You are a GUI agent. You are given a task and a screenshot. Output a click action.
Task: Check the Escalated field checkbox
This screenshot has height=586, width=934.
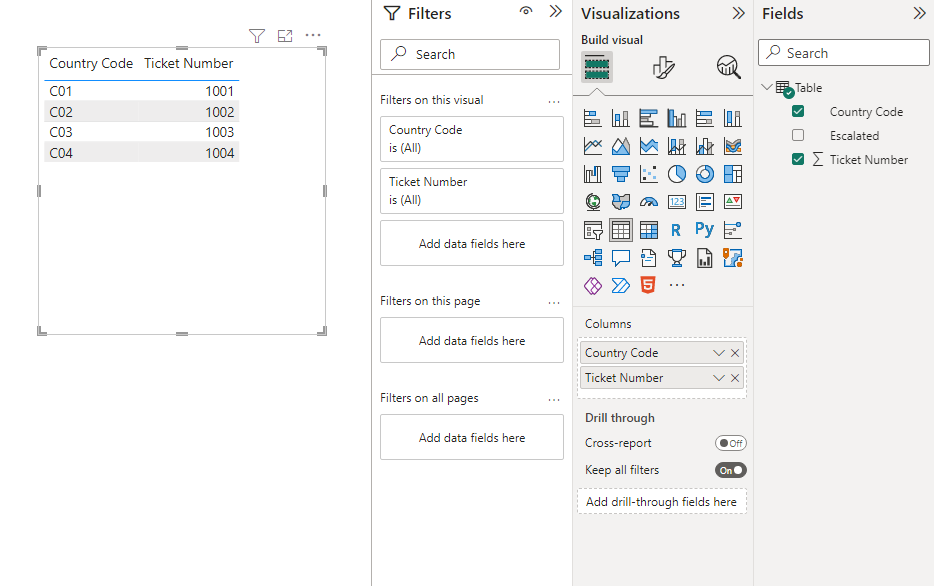coord(798,135)
